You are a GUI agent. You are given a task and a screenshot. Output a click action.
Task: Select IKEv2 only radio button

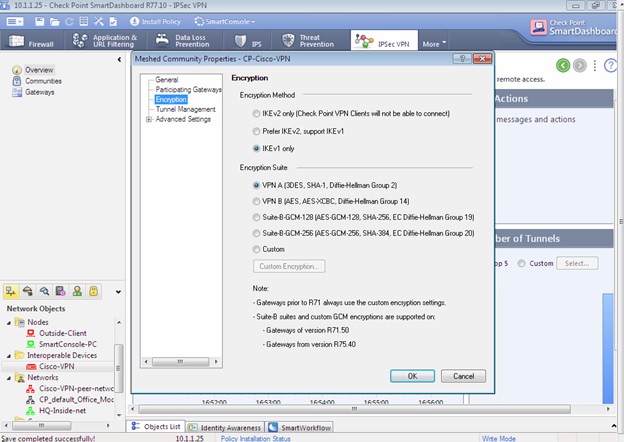click(256, 114)
